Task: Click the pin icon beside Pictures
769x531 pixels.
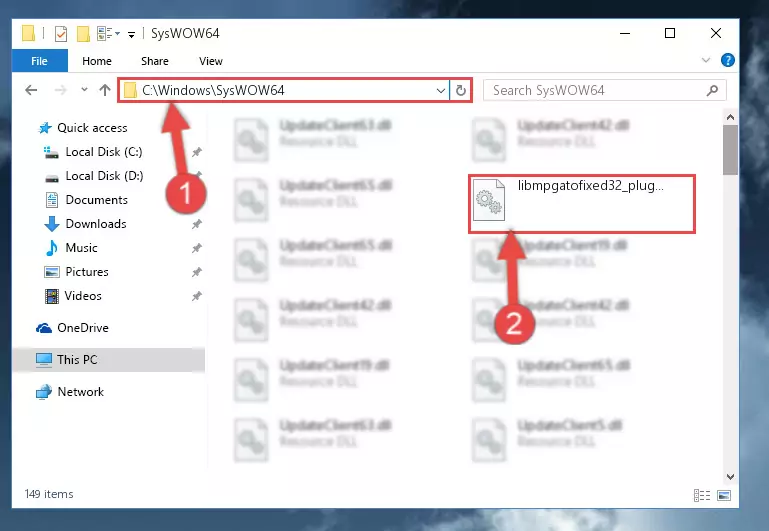Action: 197,273
